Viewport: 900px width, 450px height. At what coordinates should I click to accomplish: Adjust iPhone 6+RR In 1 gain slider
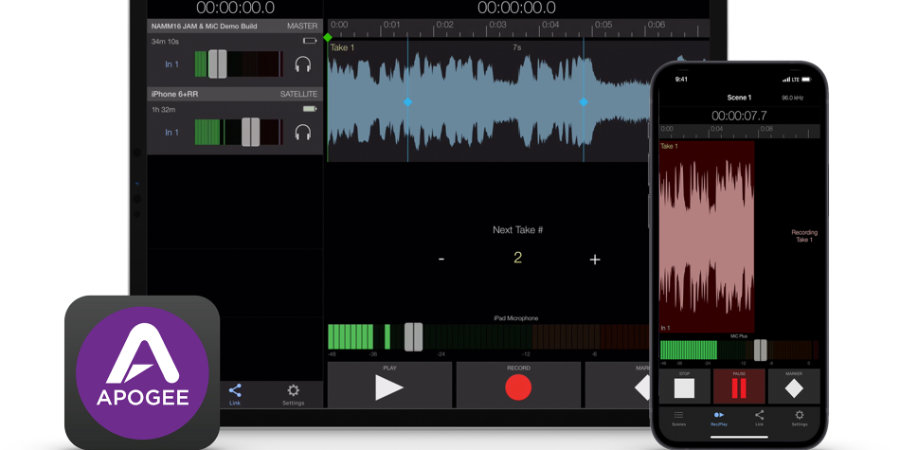(x=250, y=132)
